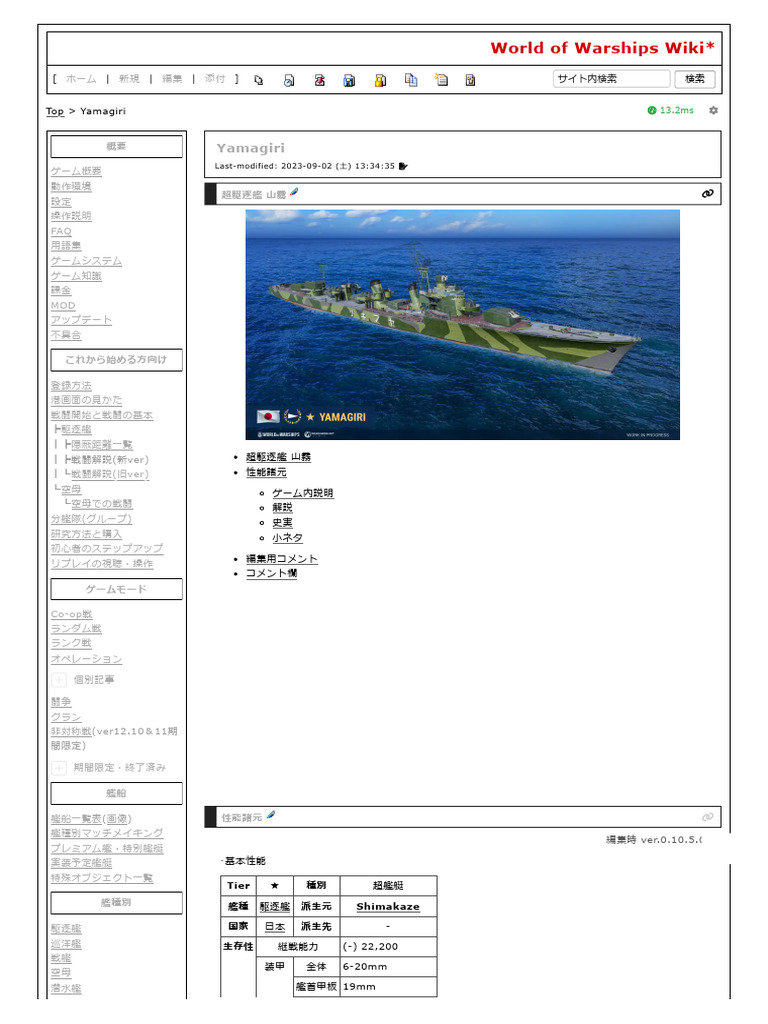The width and height of the screenshot is (768, 1024).
Task: Jump to 超駆逐艦 山霧 in contents list
Action: [x=278, y=457]
